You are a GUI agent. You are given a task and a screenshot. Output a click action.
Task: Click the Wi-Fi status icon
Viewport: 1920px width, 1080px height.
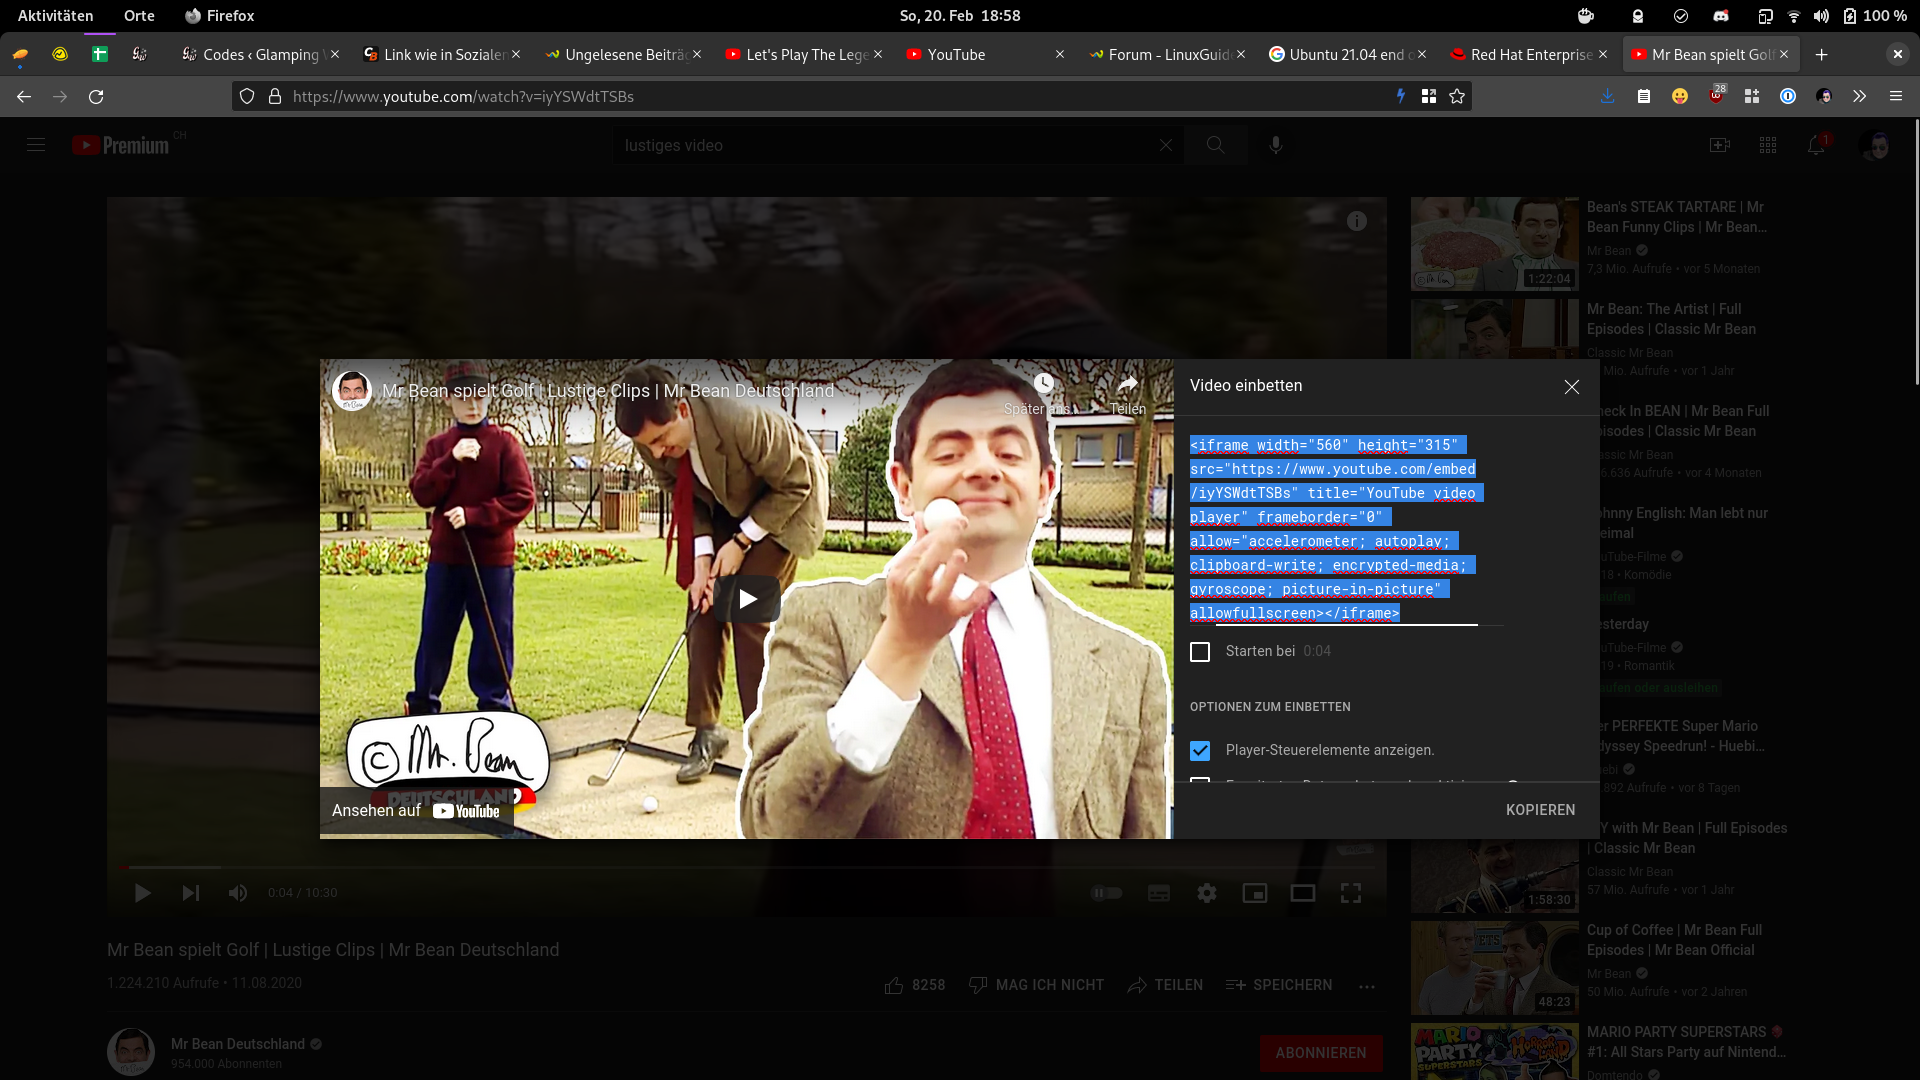pos(1793,16)
